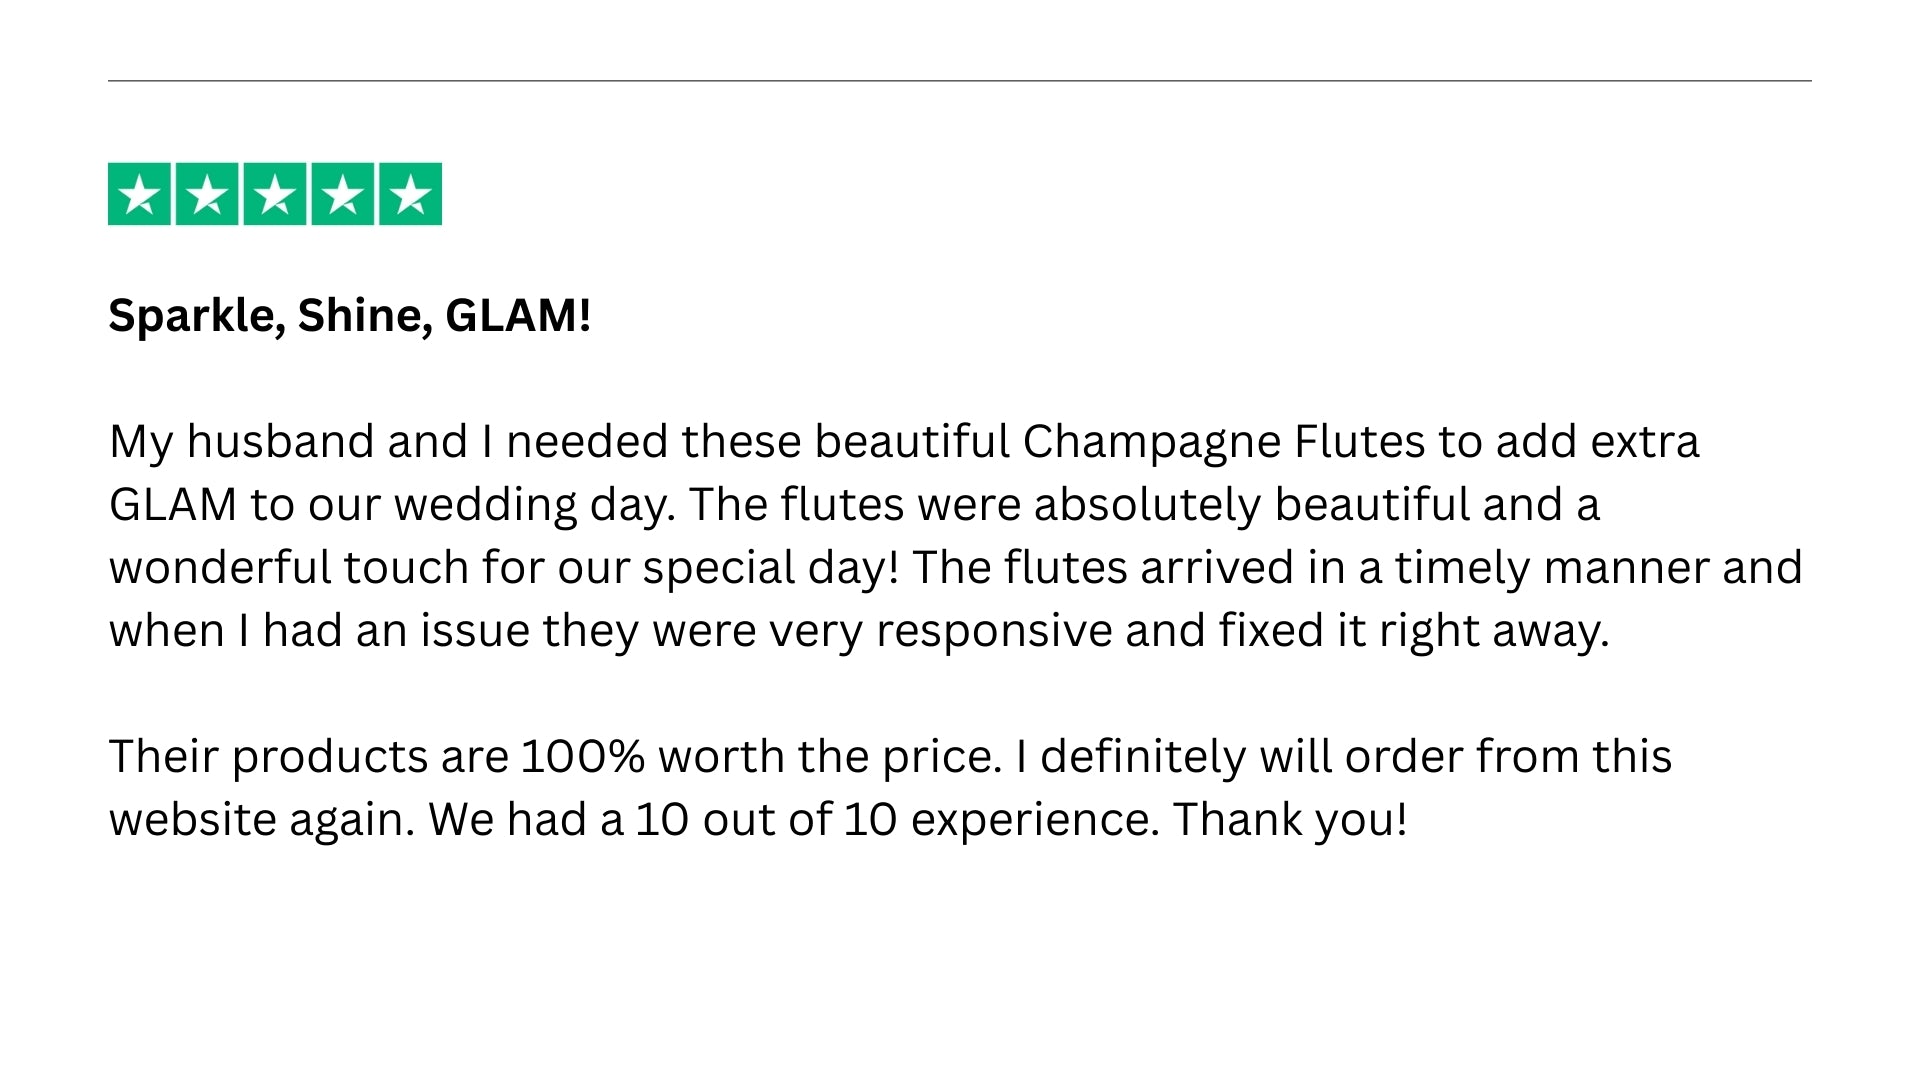Click the word "website" in the review
This screenshot has height=1080, width=1920.
[x=192, y=820]
